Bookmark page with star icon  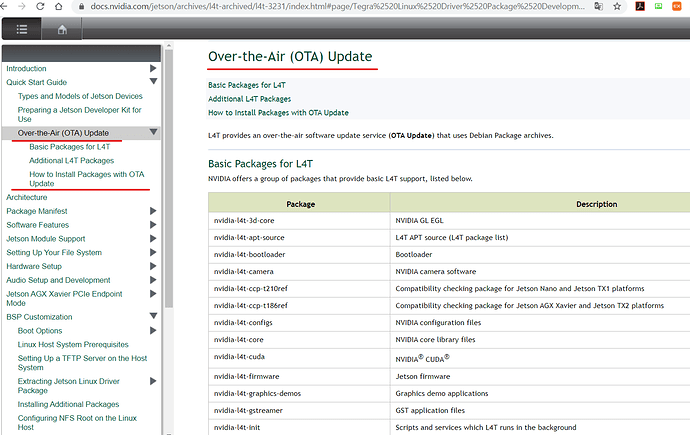click(617, 6)
